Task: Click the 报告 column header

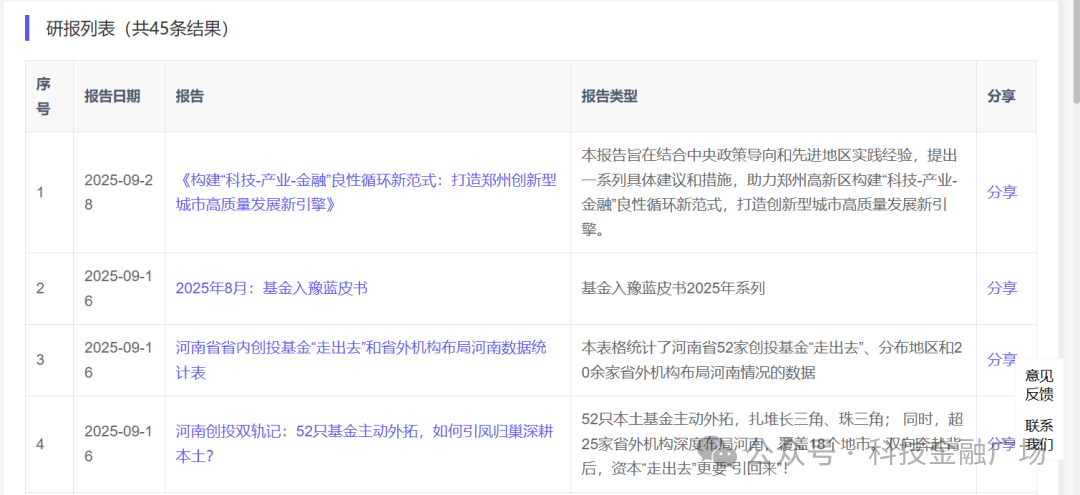Action: pos(190,96)
